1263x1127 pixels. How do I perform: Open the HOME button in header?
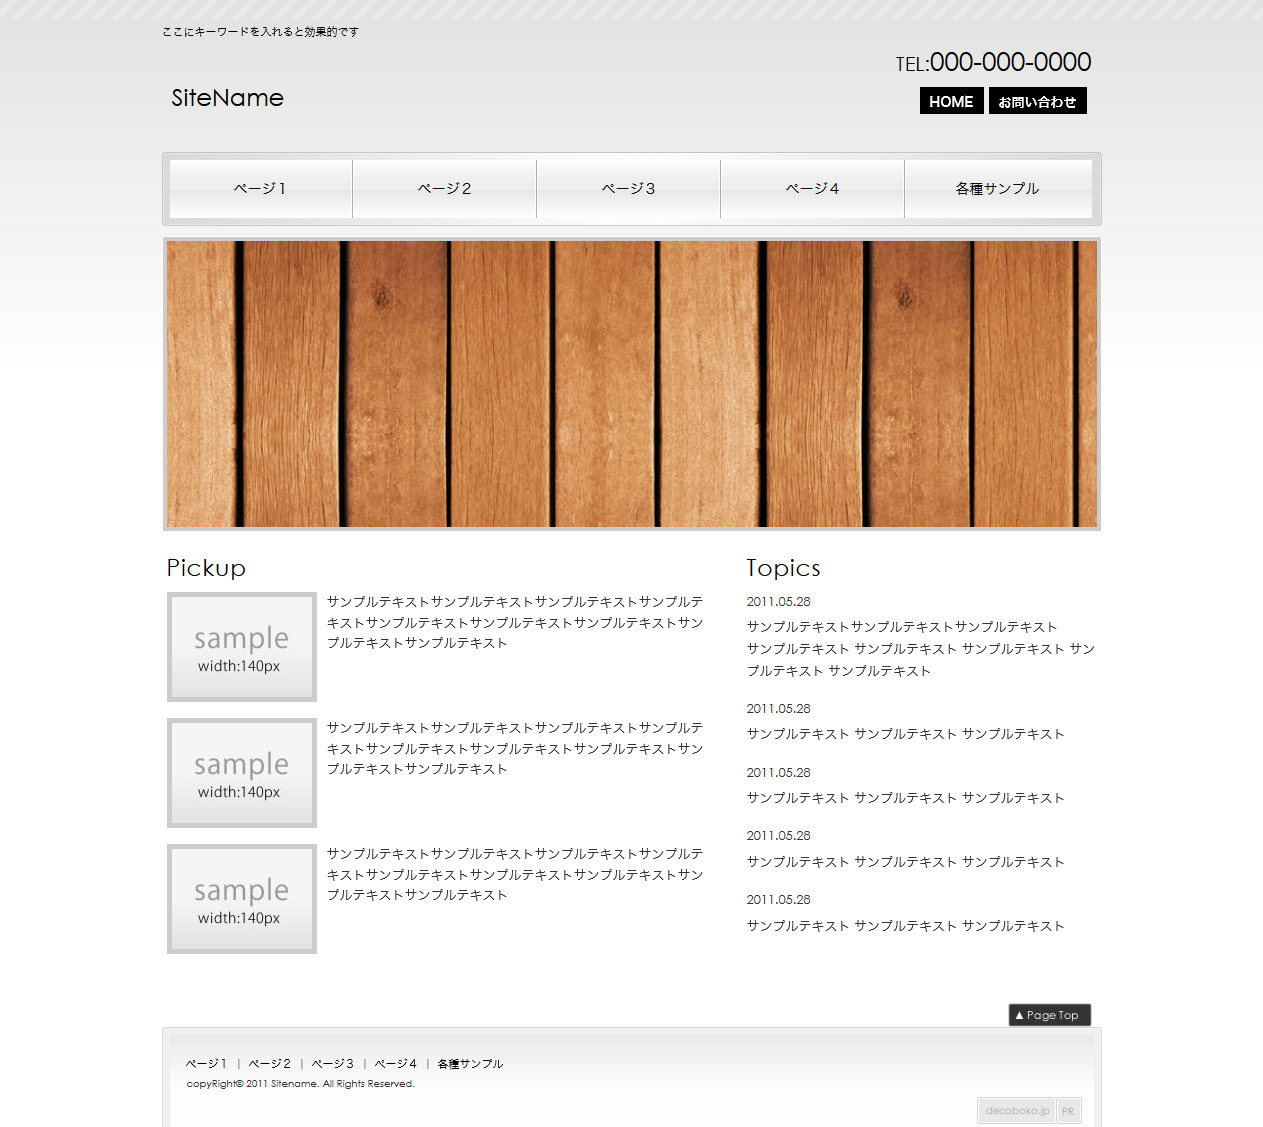(951, 101)
